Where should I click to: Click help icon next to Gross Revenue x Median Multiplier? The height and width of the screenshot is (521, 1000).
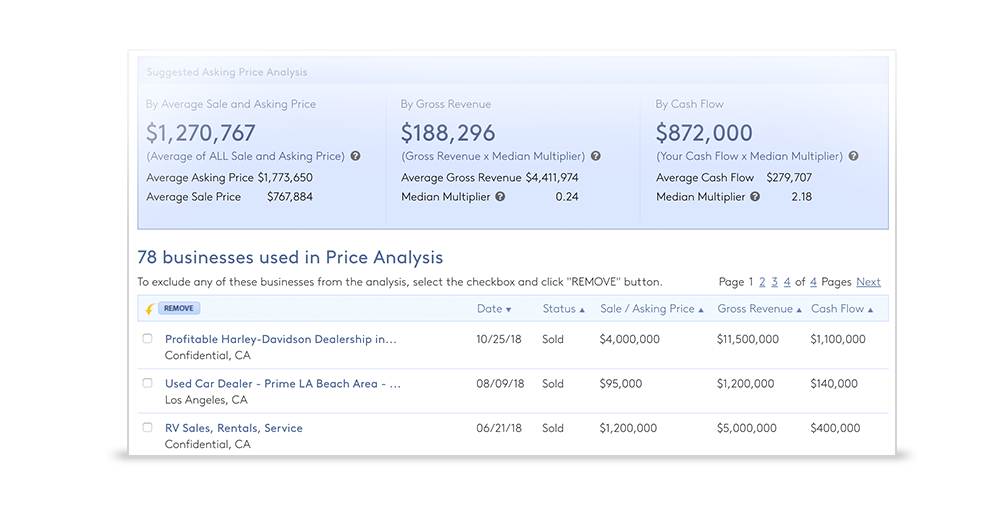coord(596,156)
